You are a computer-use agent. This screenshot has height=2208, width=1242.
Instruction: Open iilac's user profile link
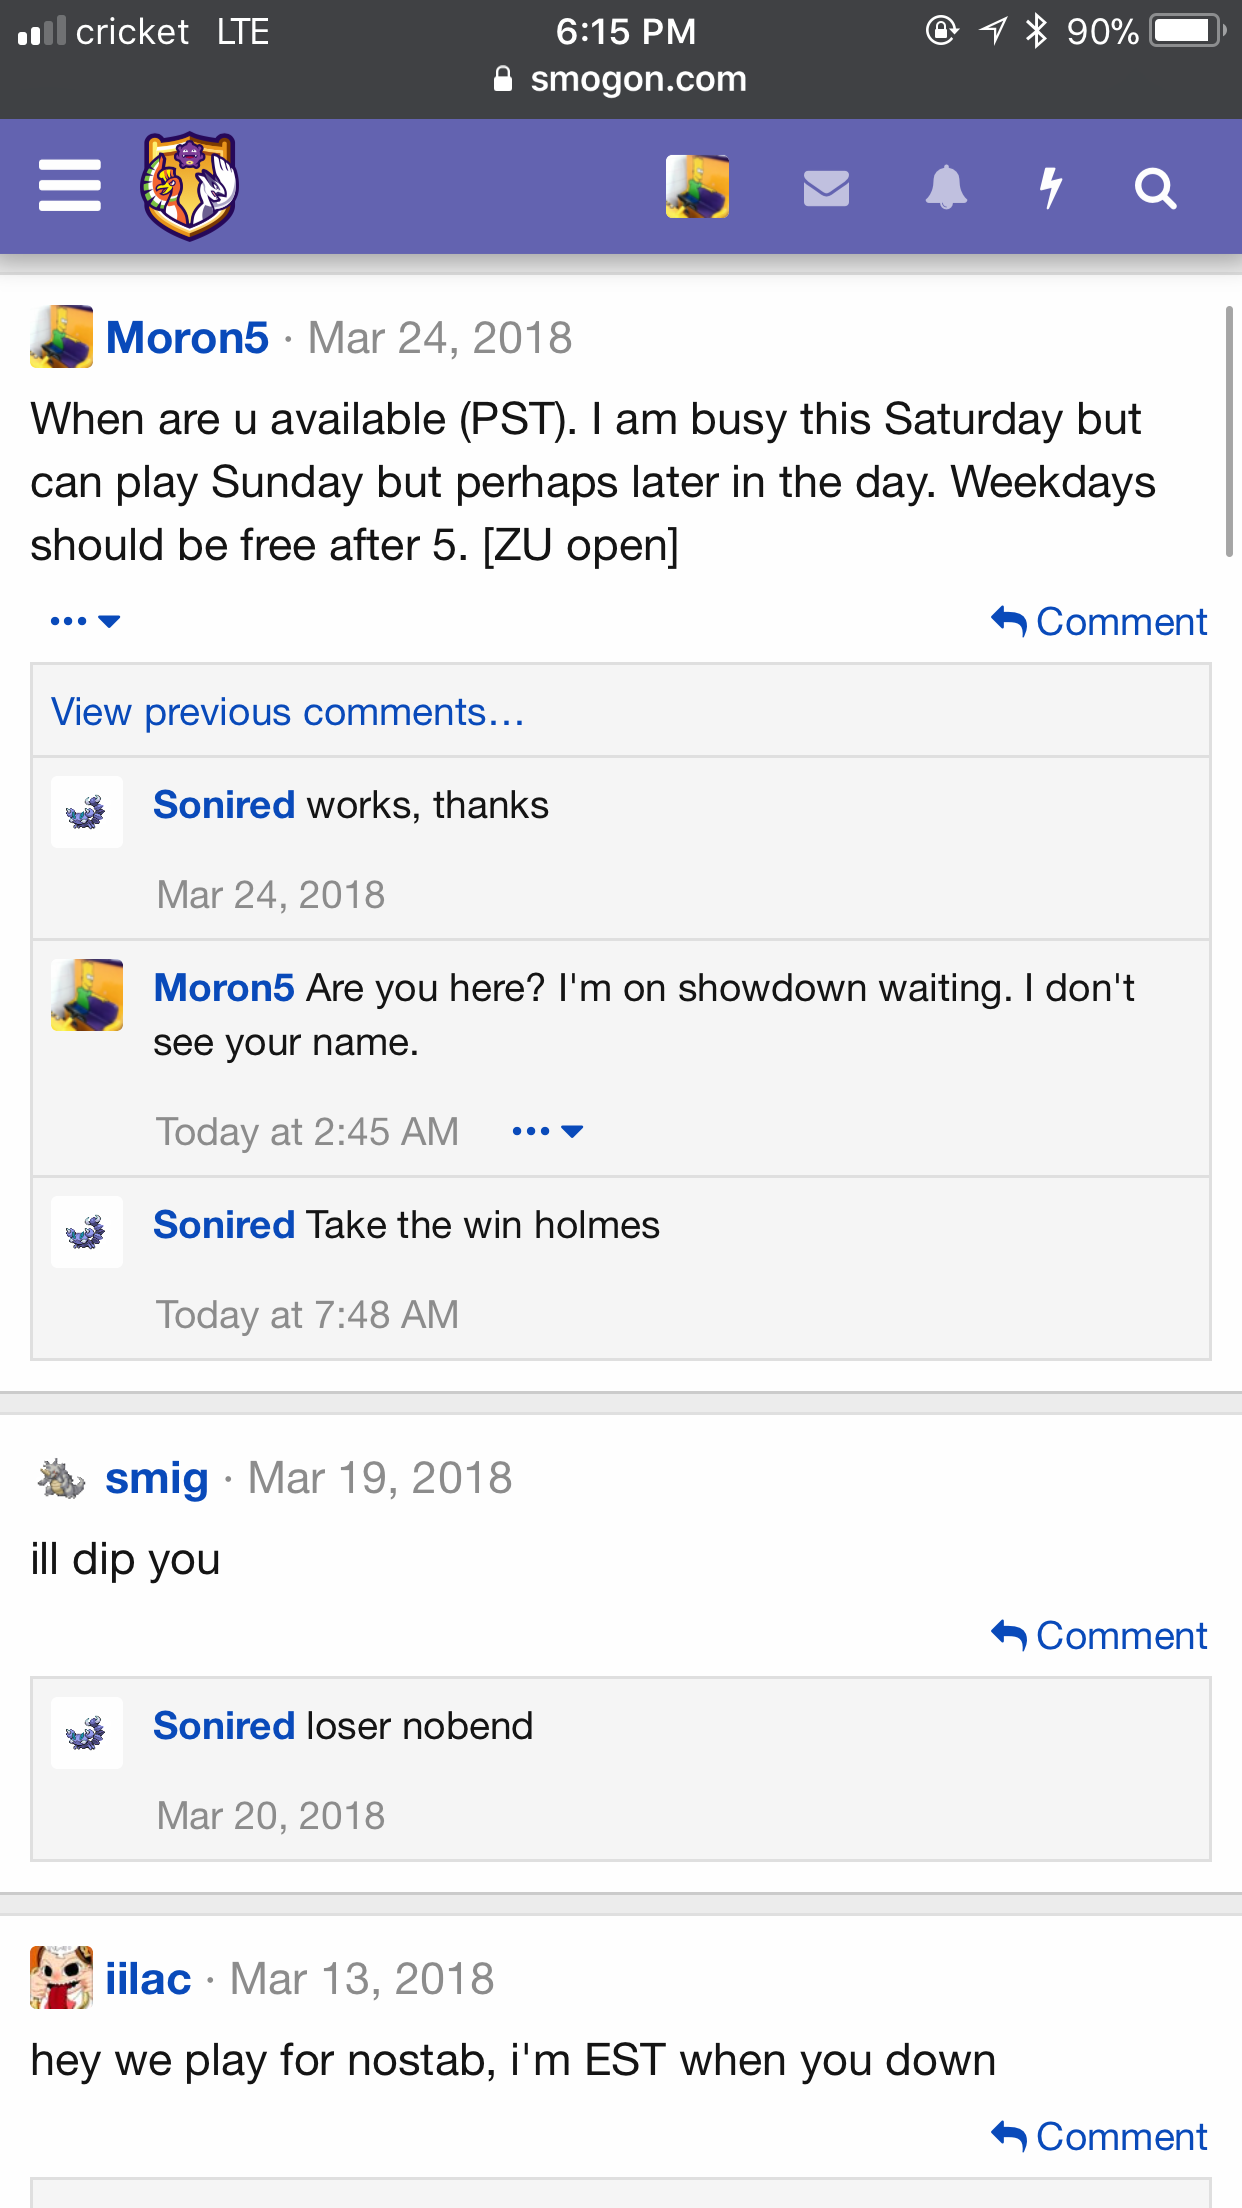[148, 1979]
